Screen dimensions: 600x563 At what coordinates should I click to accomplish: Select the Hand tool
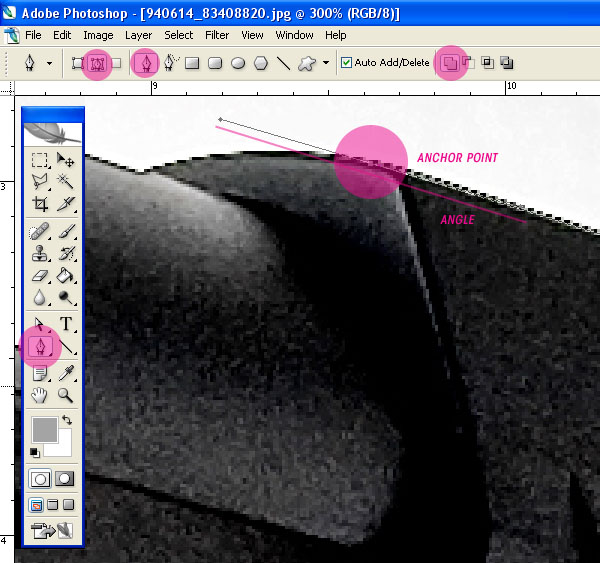point(39,395)
